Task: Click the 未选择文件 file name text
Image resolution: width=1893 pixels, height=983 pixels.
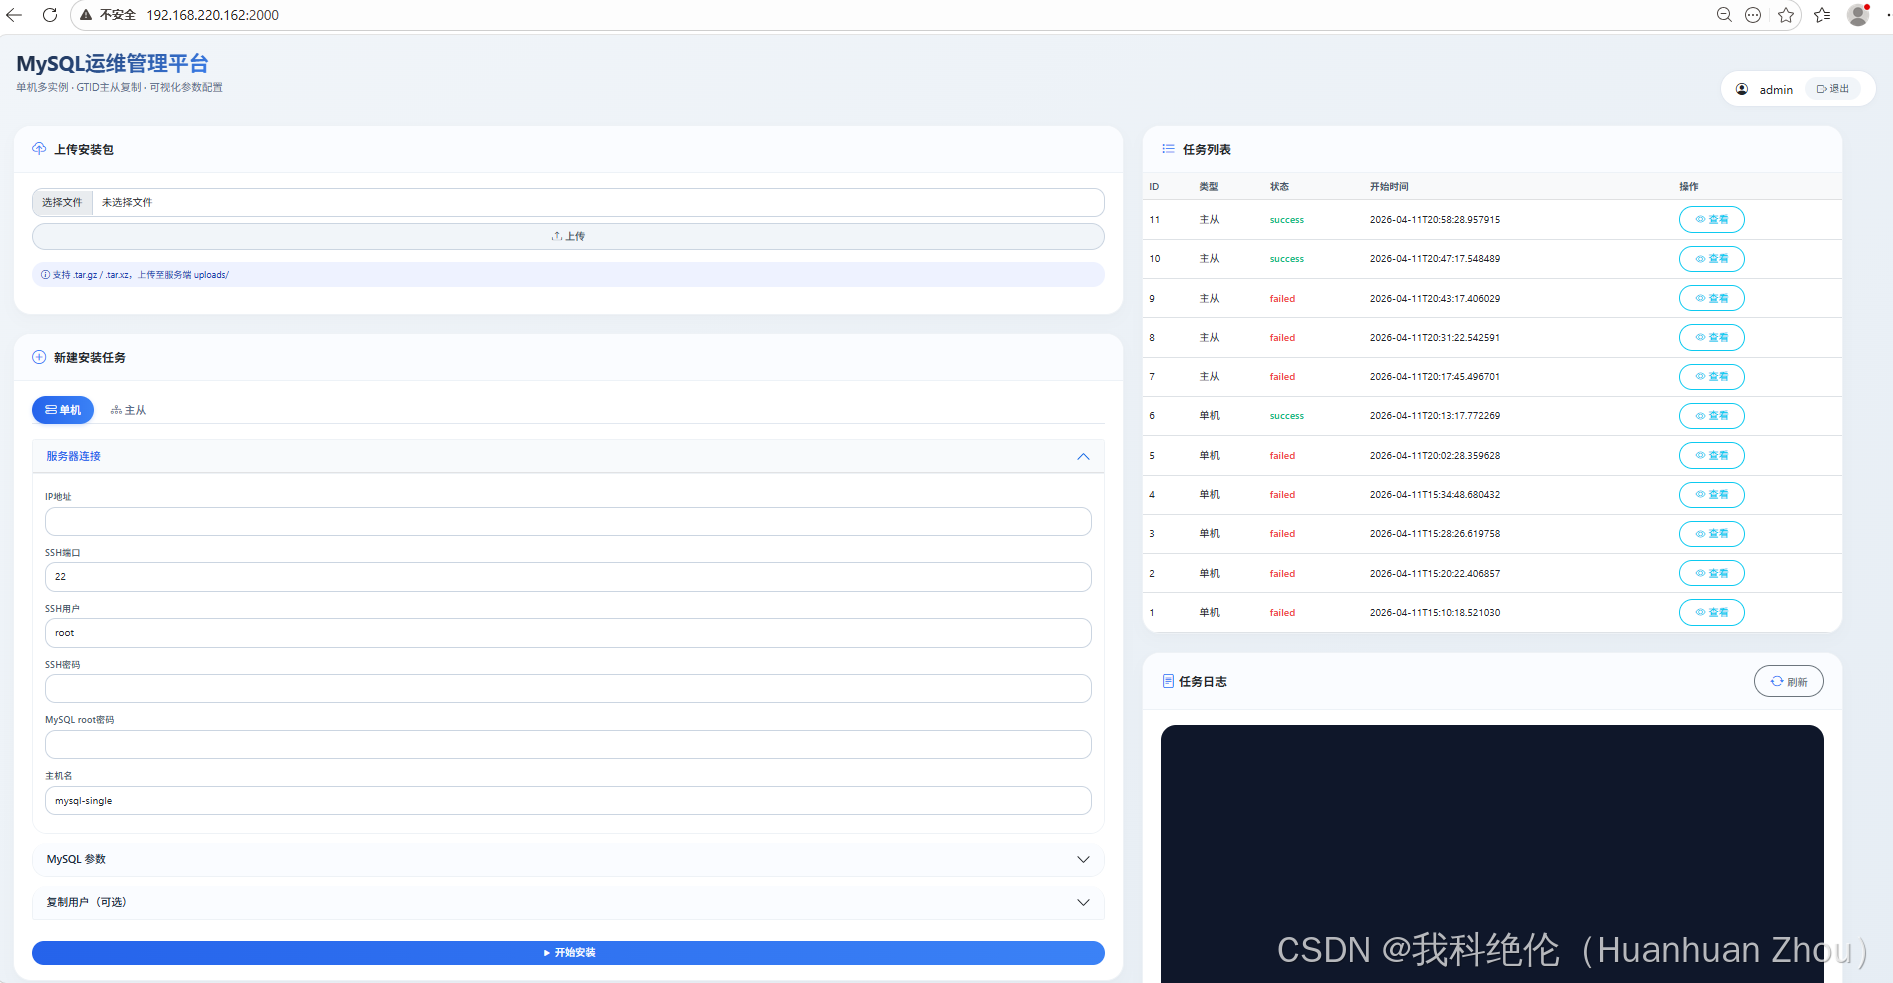Action: coord(127,202)
